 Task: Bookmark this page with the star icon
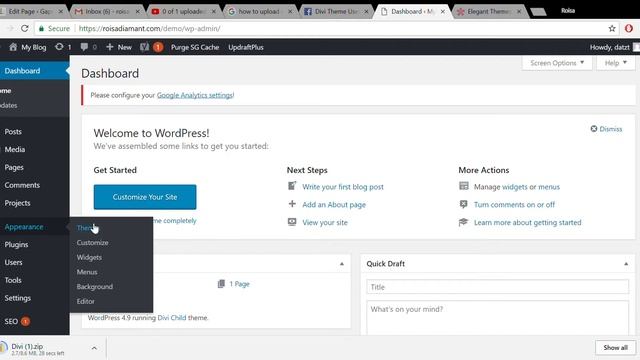tap(612, 29)
